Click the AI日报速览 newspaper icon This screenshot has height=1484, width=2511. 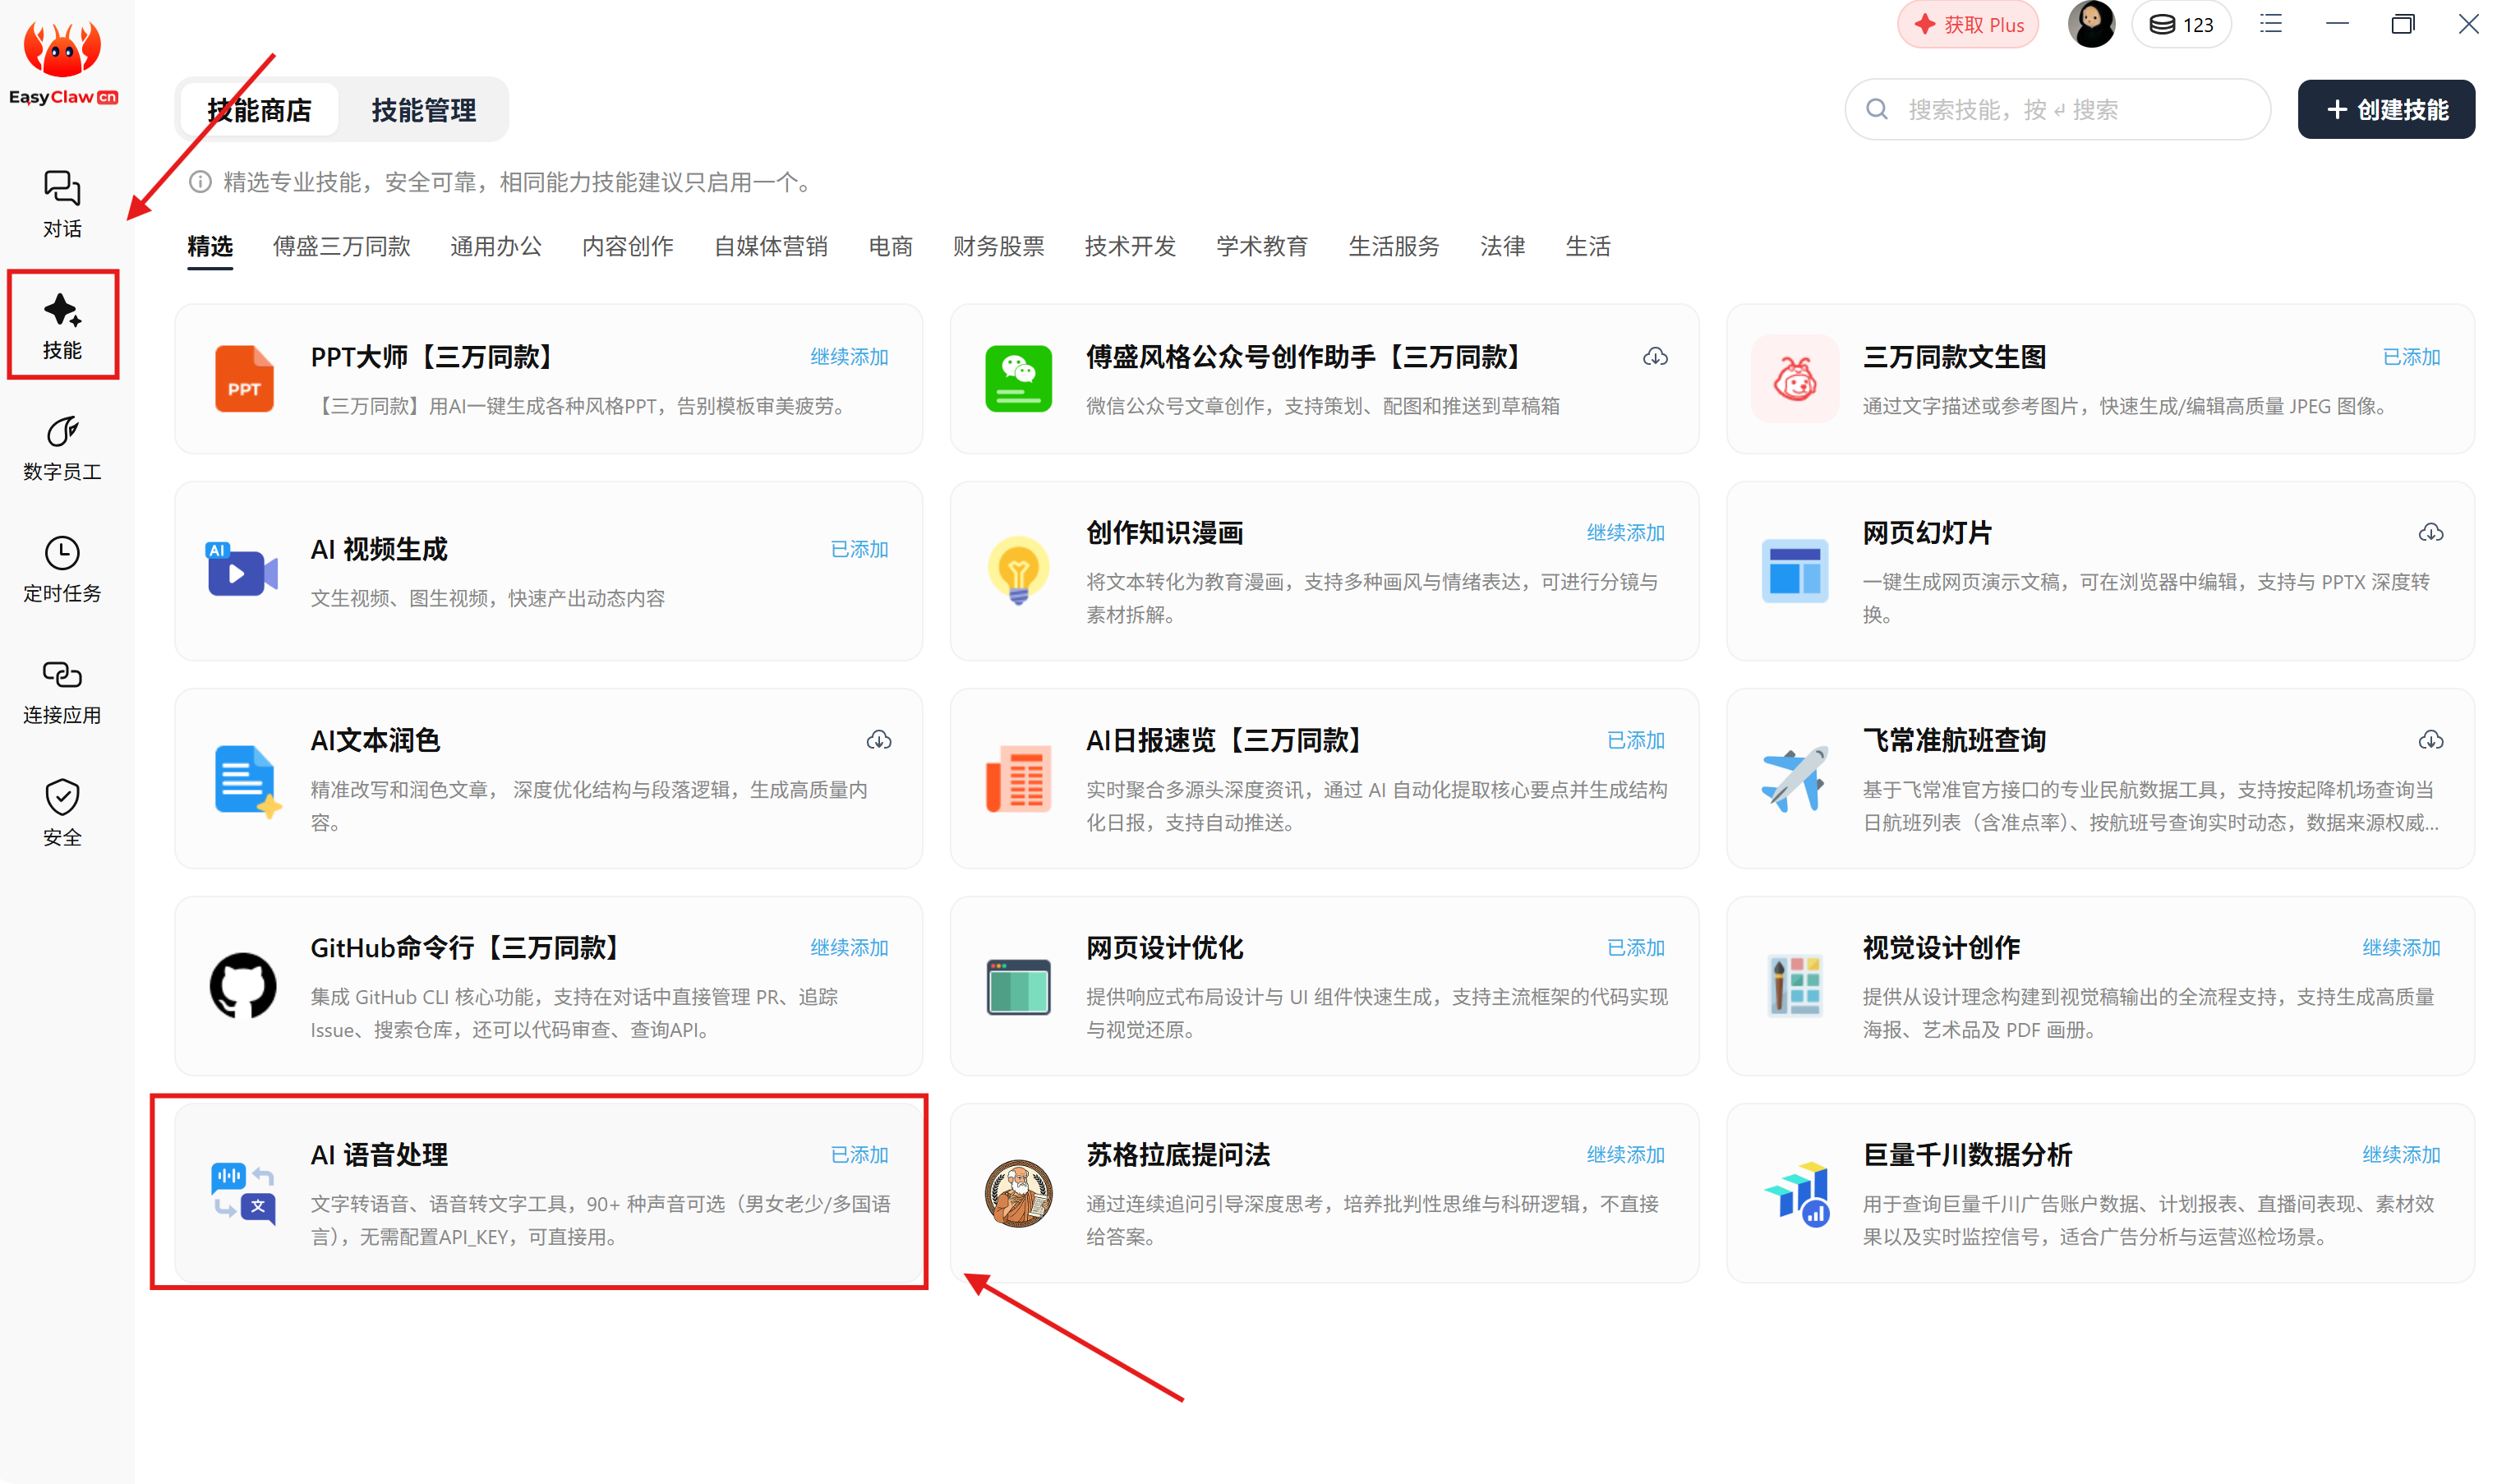1018,778
